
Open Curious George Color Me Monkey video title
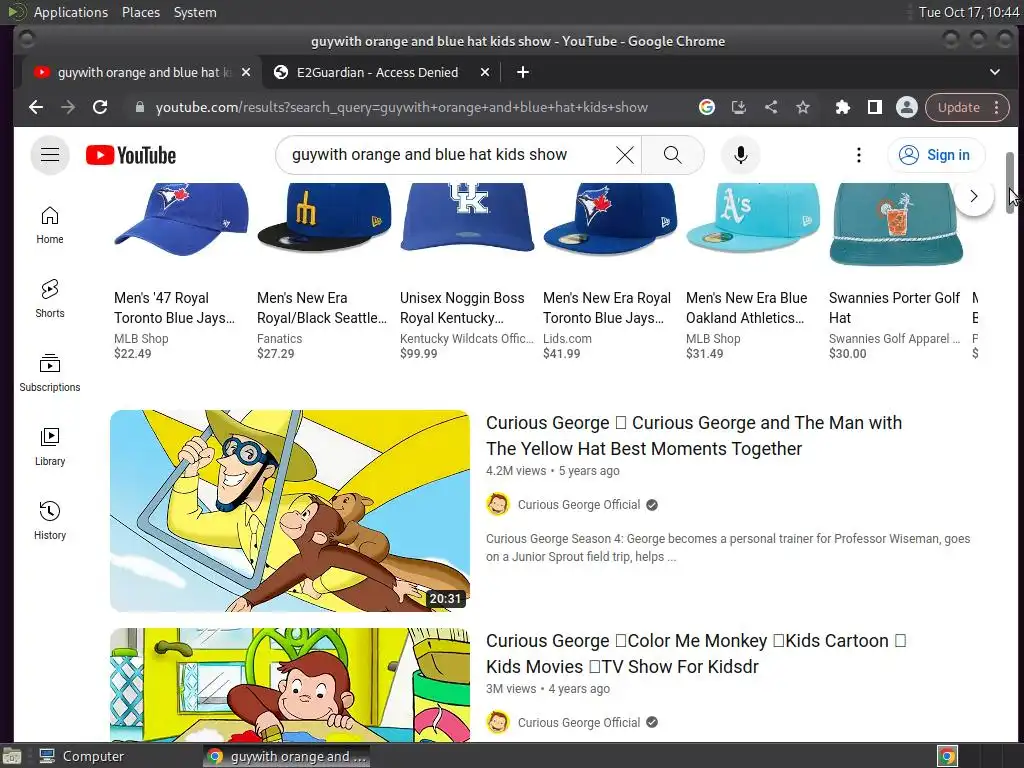pyautogui.click(x=696, y=654)
